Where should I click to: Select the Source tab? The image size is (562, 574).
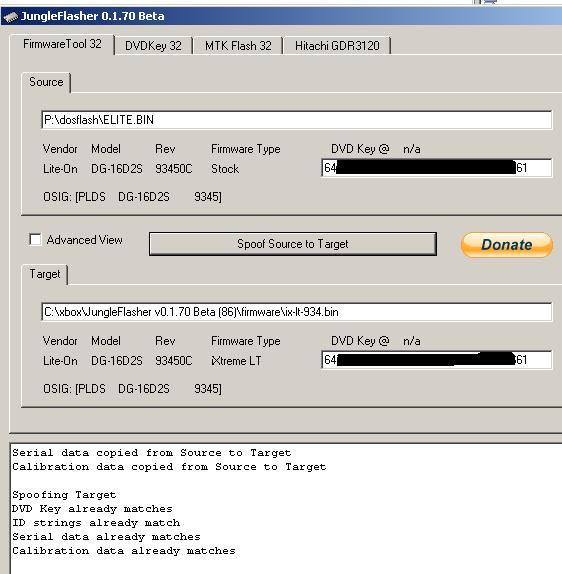pyautogui.click(x=46, y=82)
